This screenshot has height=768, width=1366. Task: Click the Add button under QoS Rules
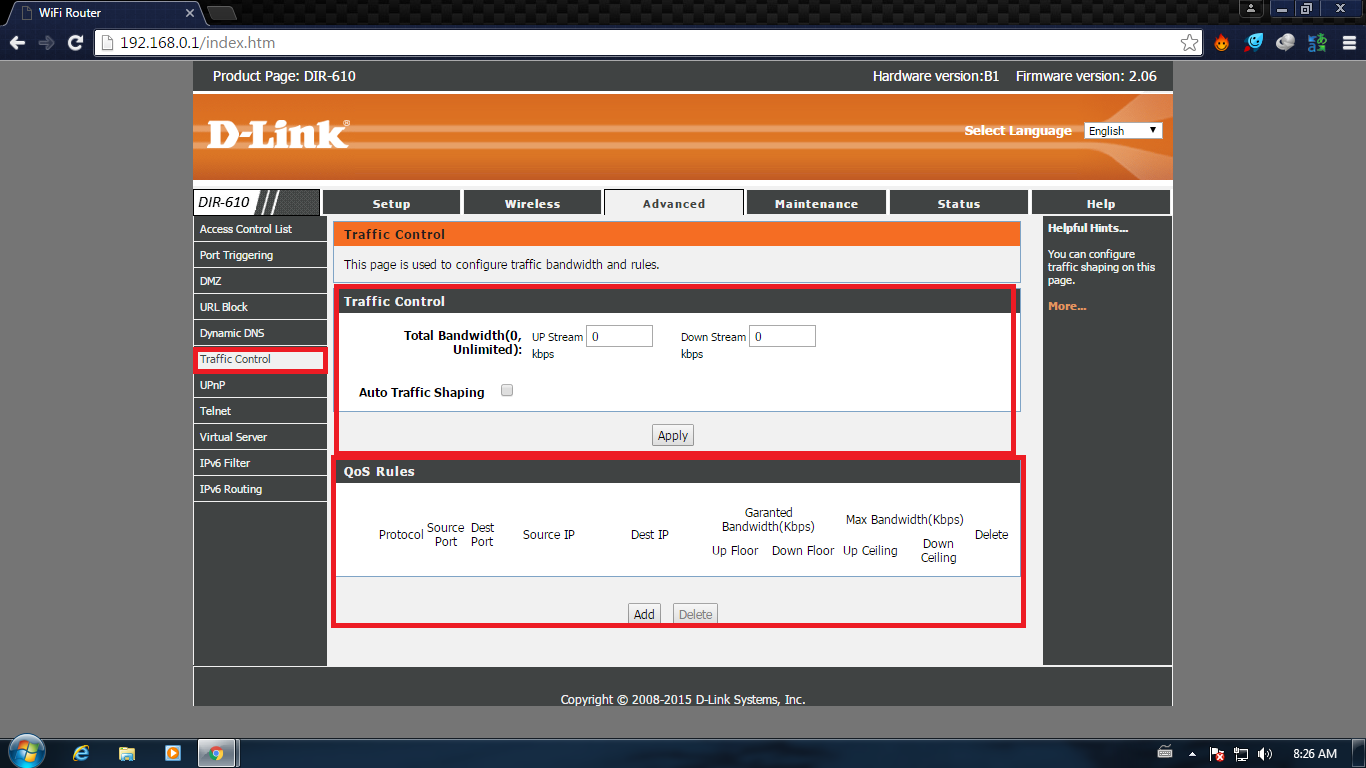tap(644, 614)
